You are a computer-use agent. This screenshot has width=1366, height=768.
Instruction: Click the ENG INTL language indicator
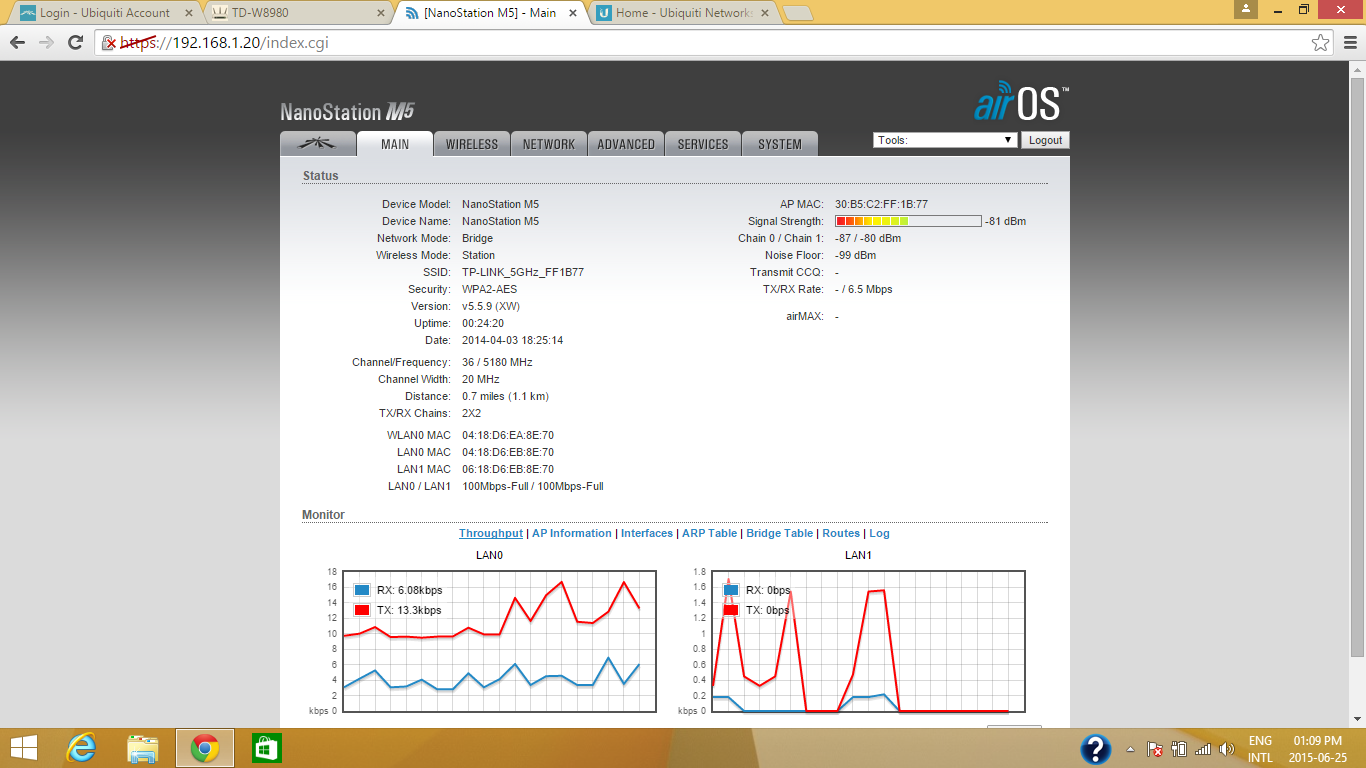[1261, 749]
